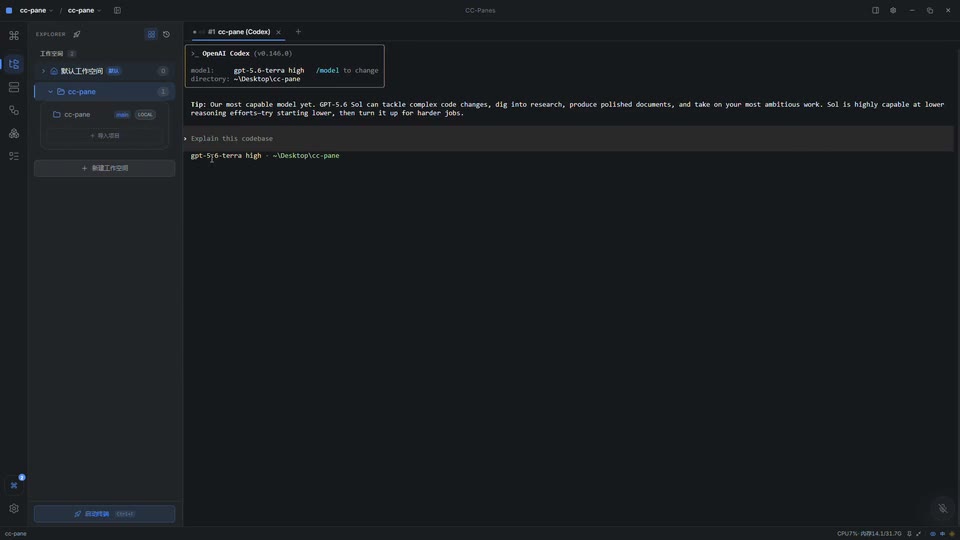Open the source control icon in the left sidebar

pyautogui.click(x=13, y=110)
